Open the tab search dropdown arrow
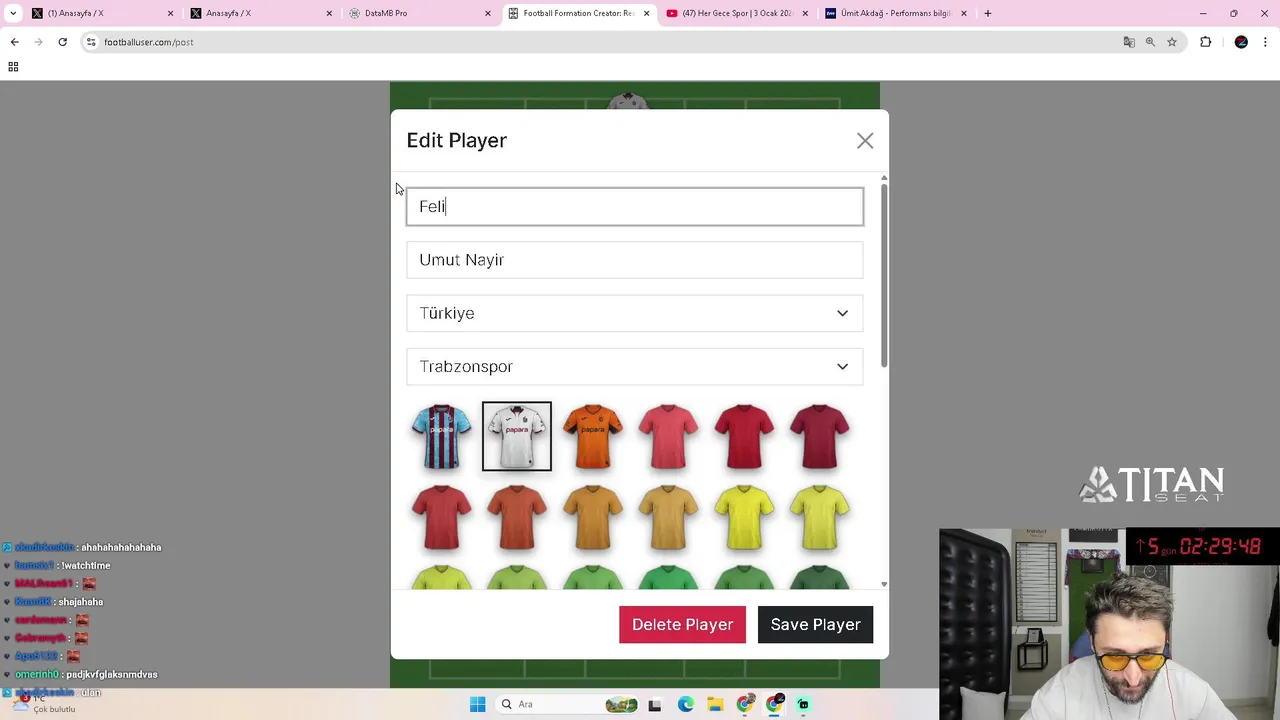This screenshot has height=720, width=1280. tap(13, 13)
